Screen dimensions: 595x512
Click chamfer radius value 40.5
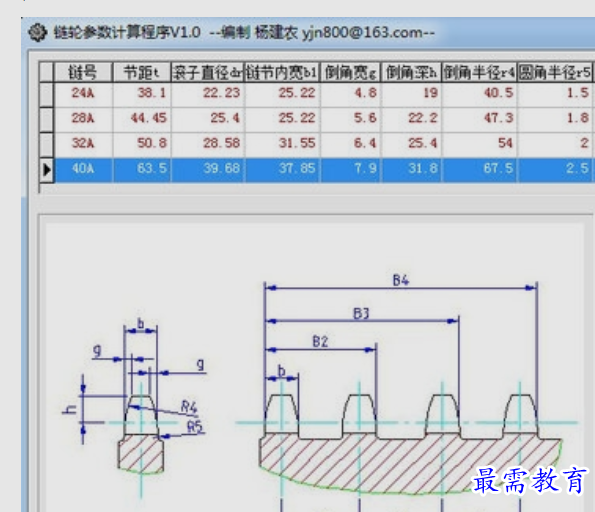[x=499, y=93]
